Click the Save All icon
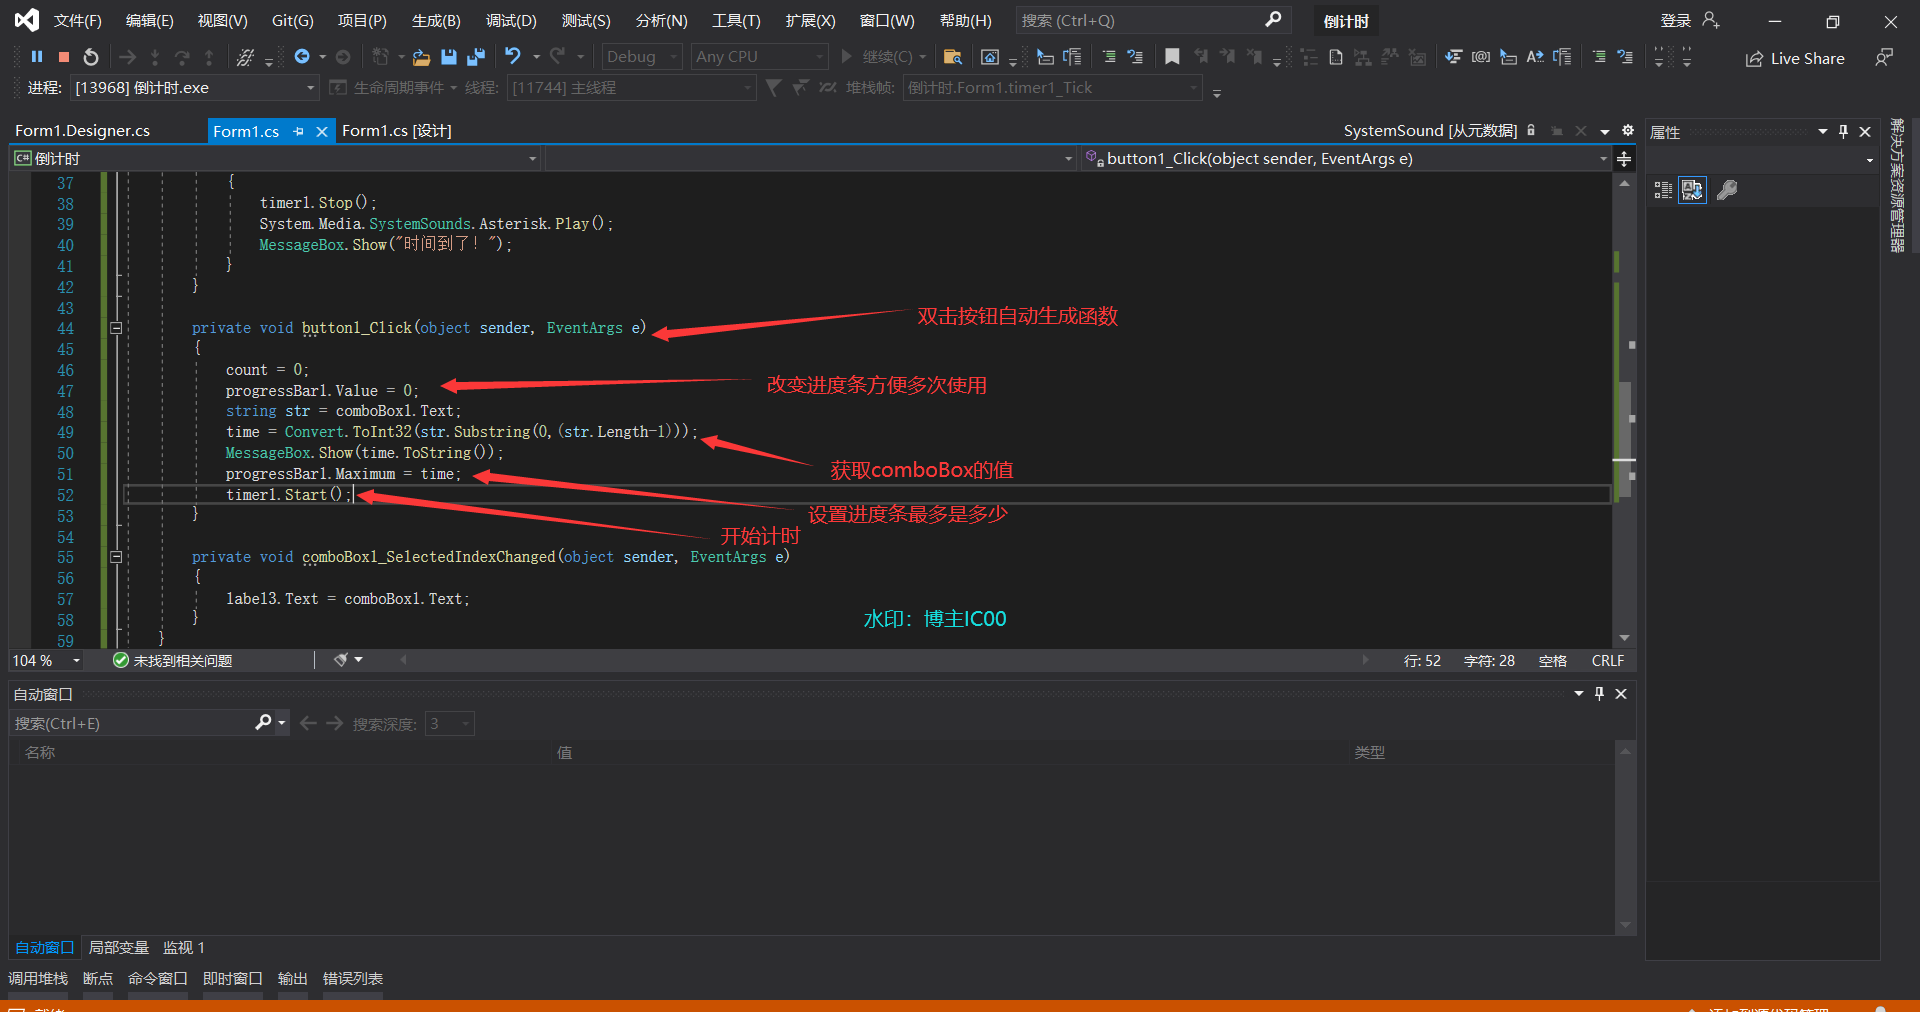The image size is (1920, 1012). [477, 57]
